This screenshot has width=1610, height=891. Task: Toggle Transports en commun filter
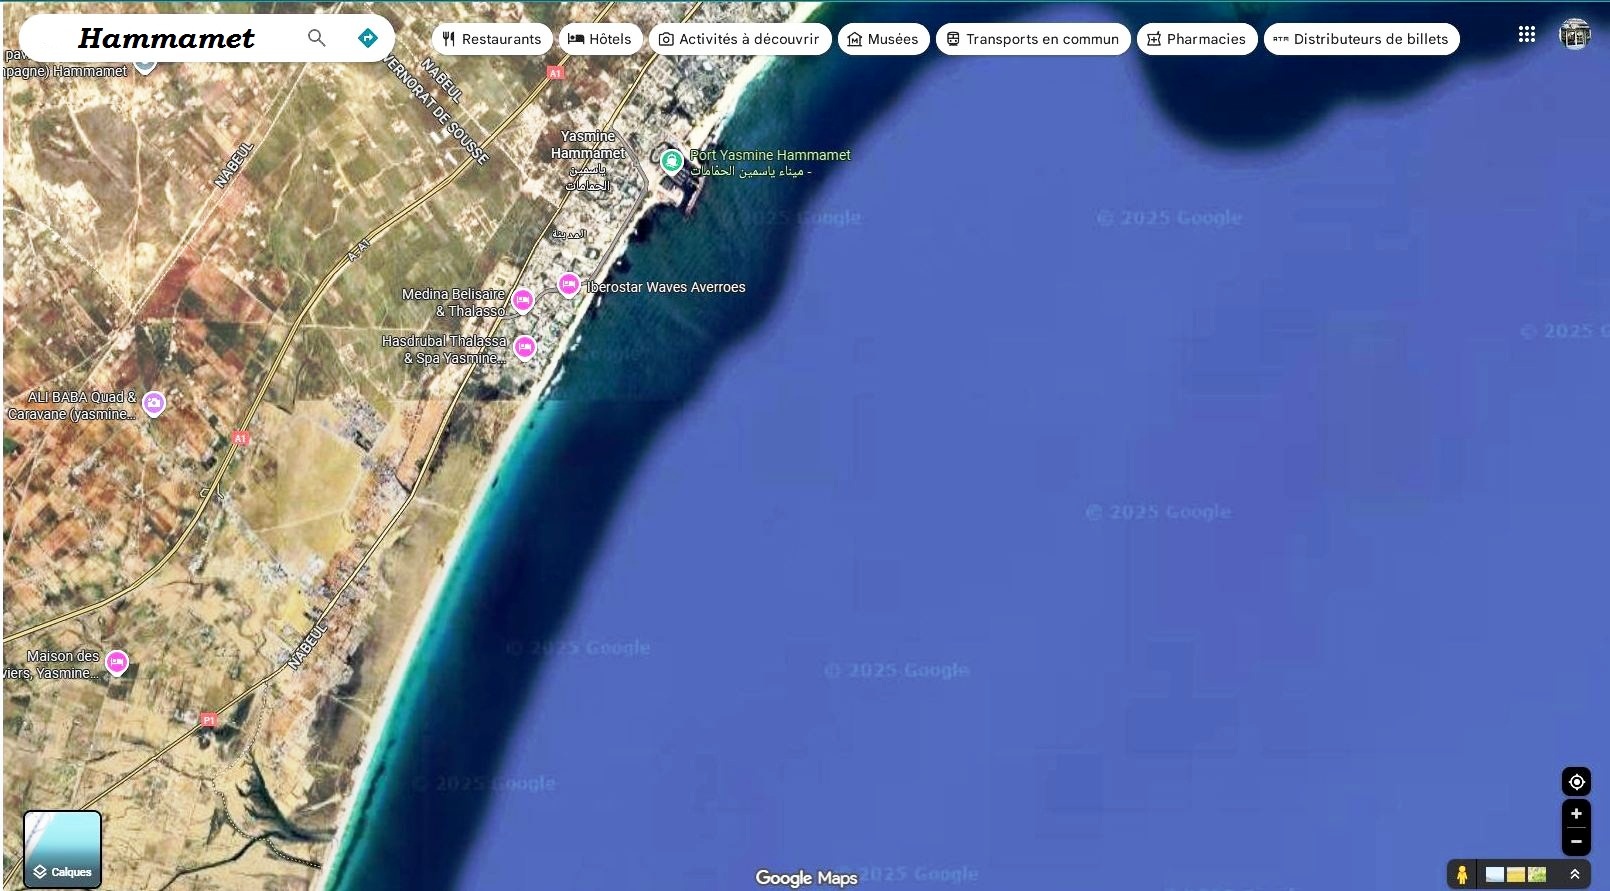click(x=1032, y=39)
